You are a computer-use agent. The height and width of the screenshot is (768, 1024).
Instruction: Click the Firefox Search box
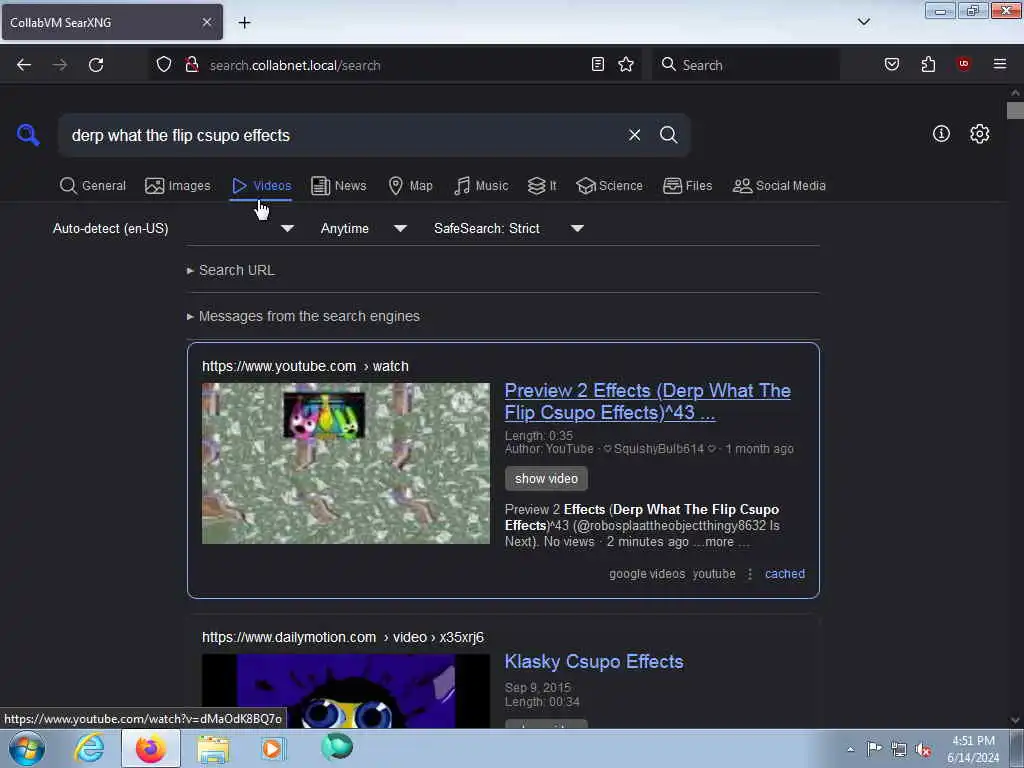[746, 65]
